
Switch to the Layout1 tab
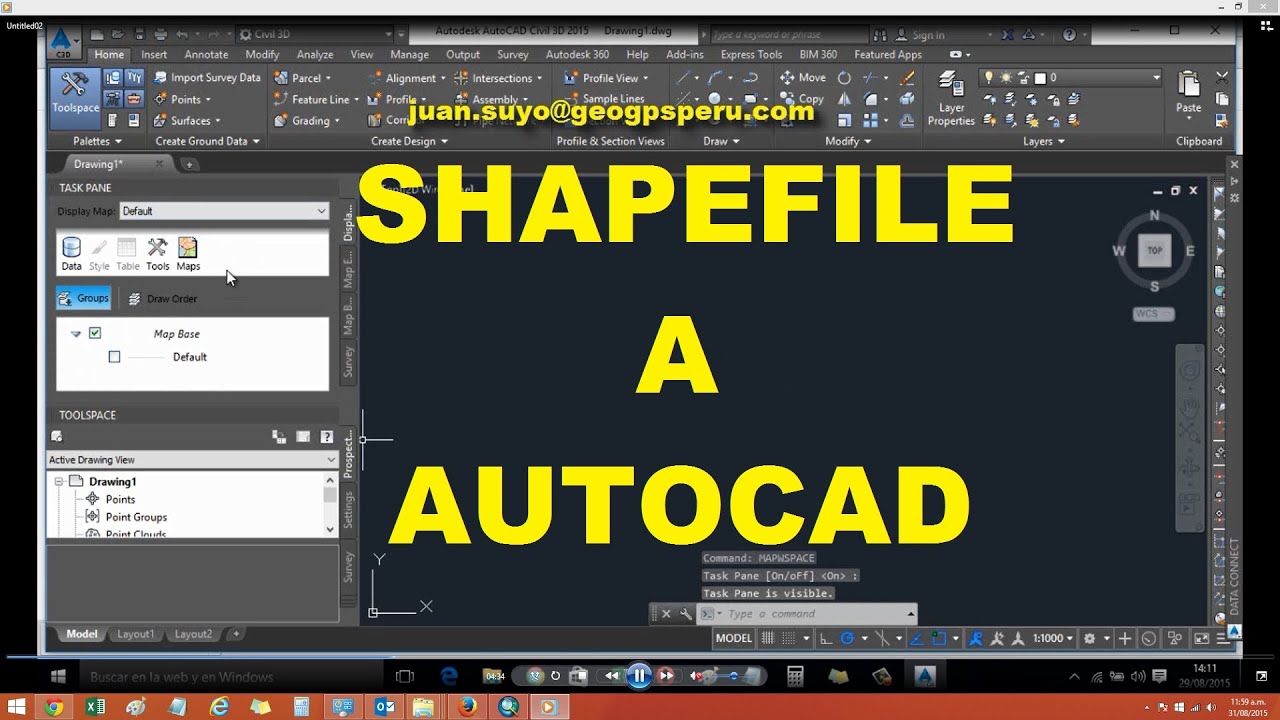136,634
